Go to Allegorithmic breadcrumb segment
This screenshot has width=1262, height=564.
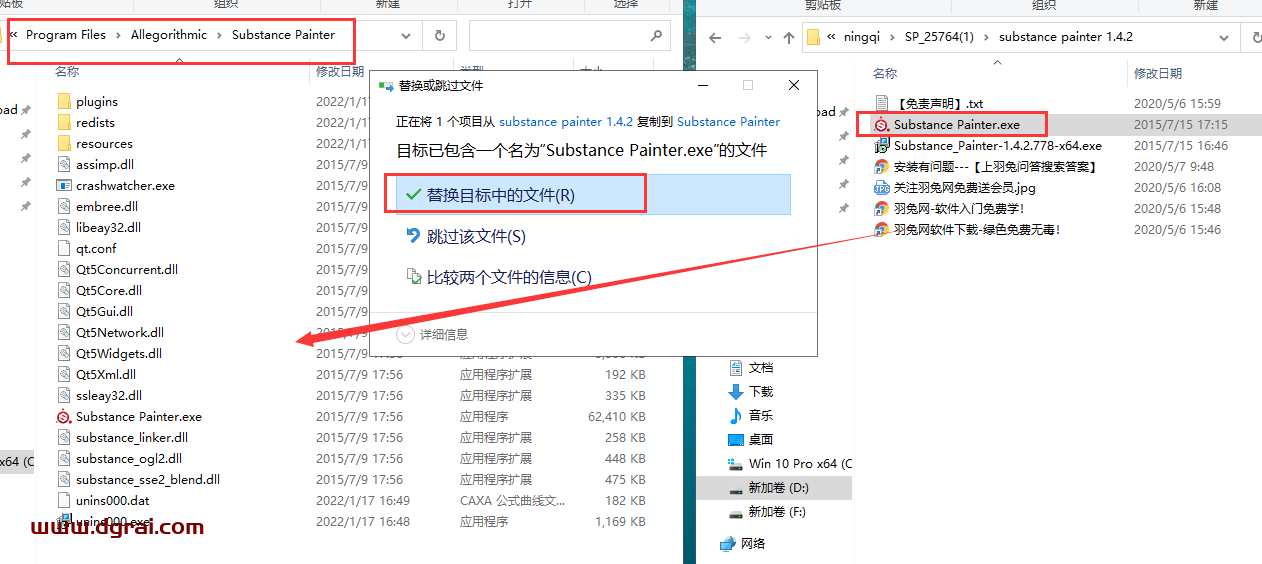169,35
